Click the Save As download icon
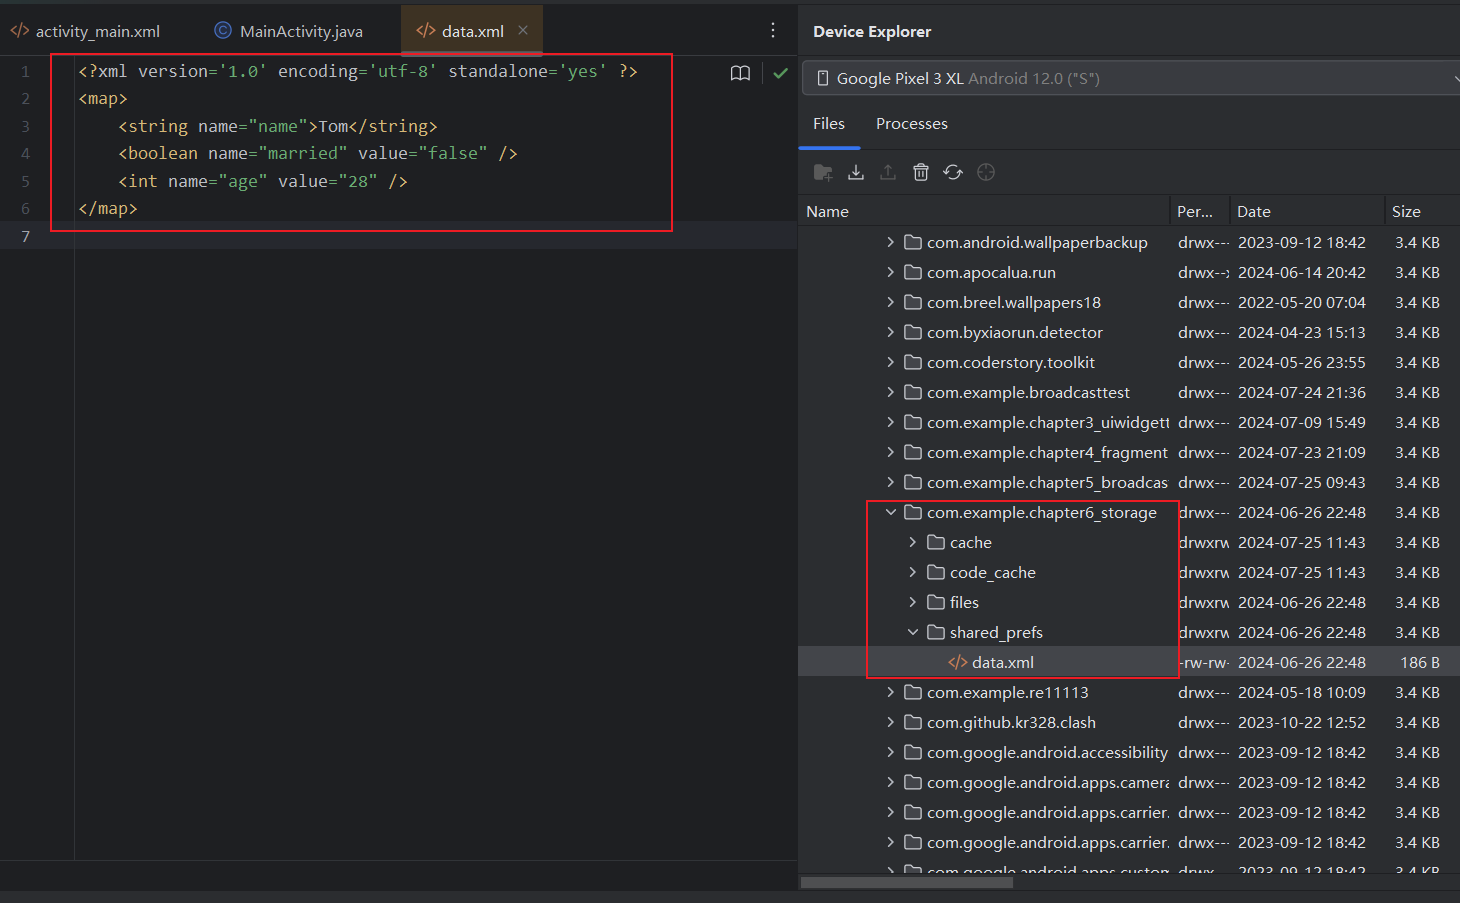Viewport: 1460px width, 903px height. pos(856,173)
